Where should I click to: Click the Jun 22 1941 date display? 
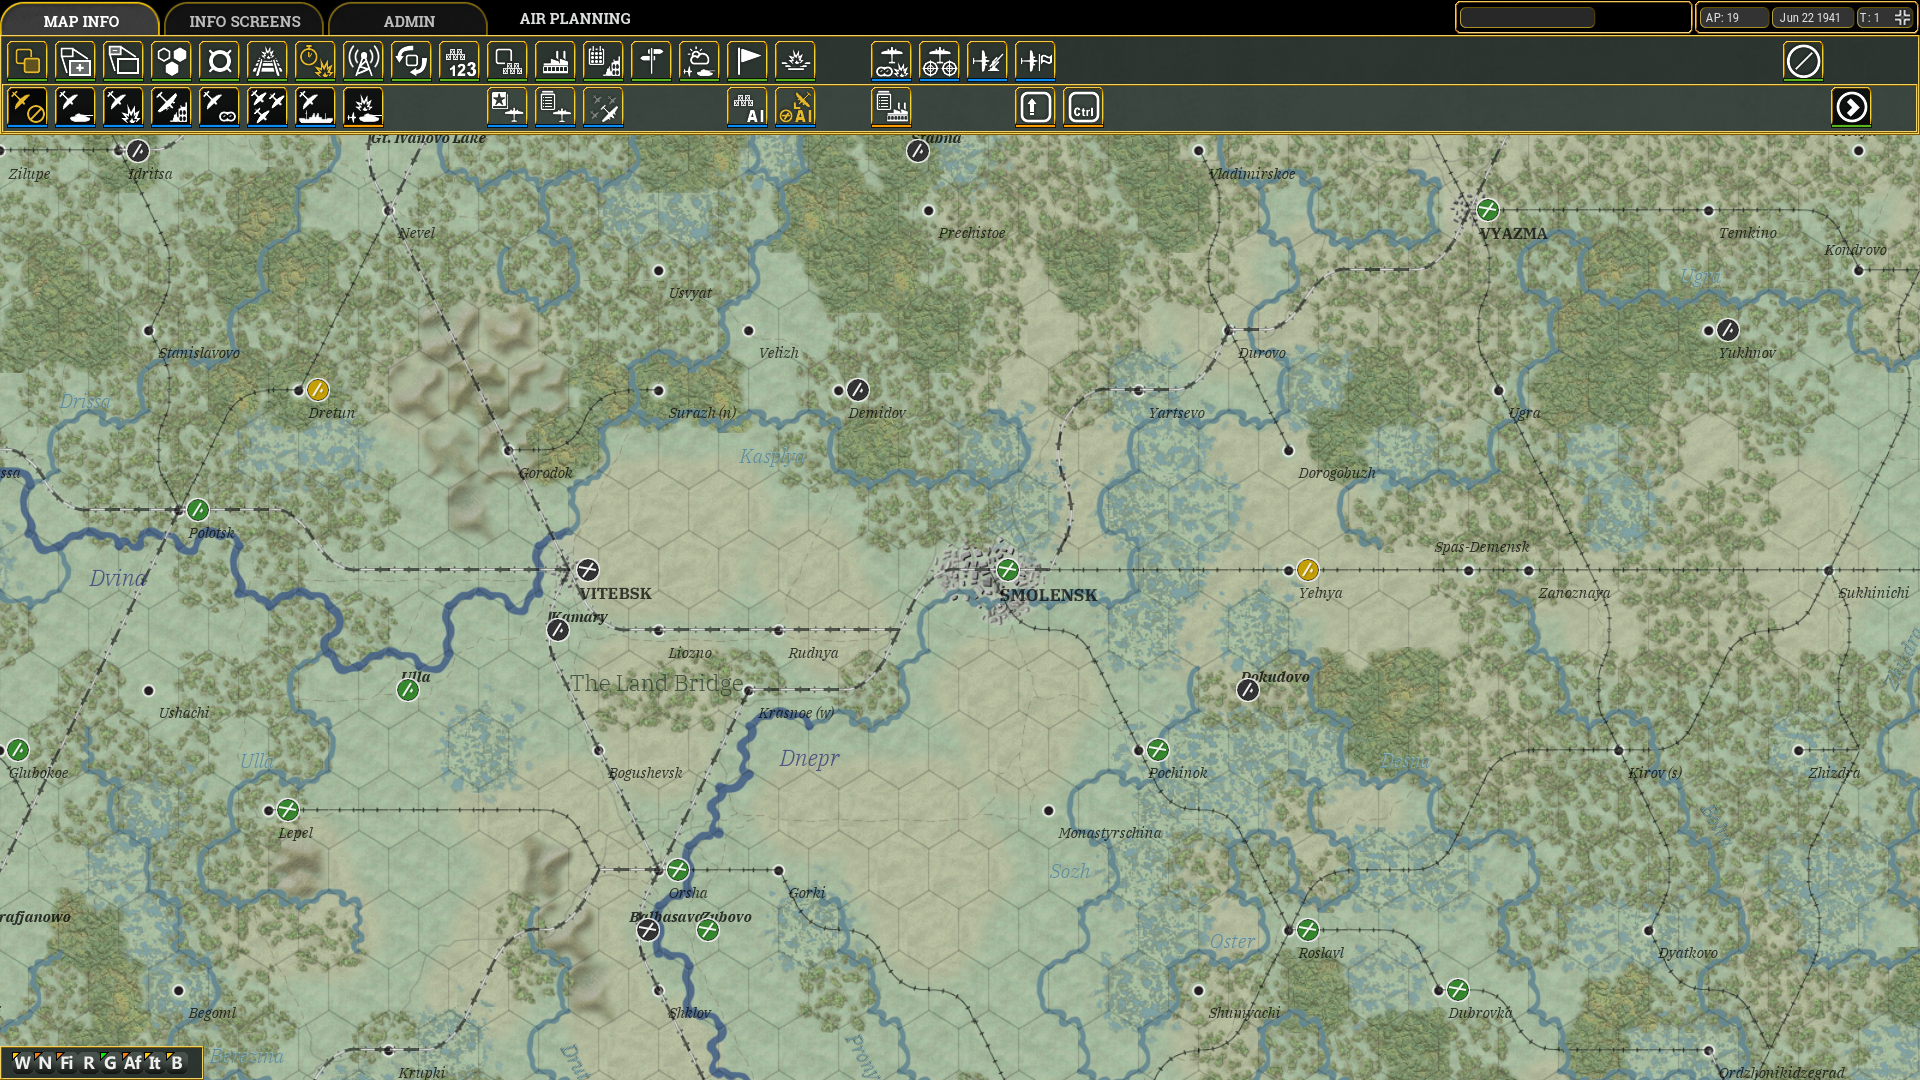[x=1811, y=17]
